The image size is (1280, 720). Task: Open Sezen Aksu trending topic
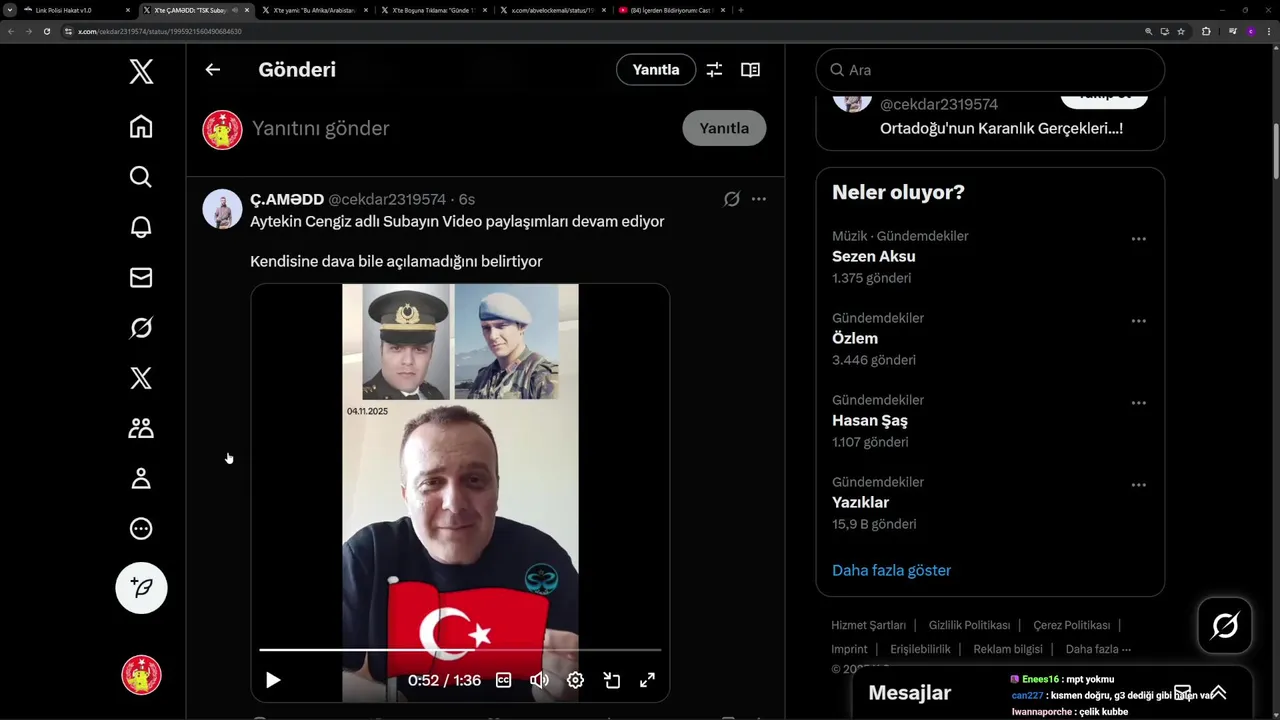coord(874,256)
